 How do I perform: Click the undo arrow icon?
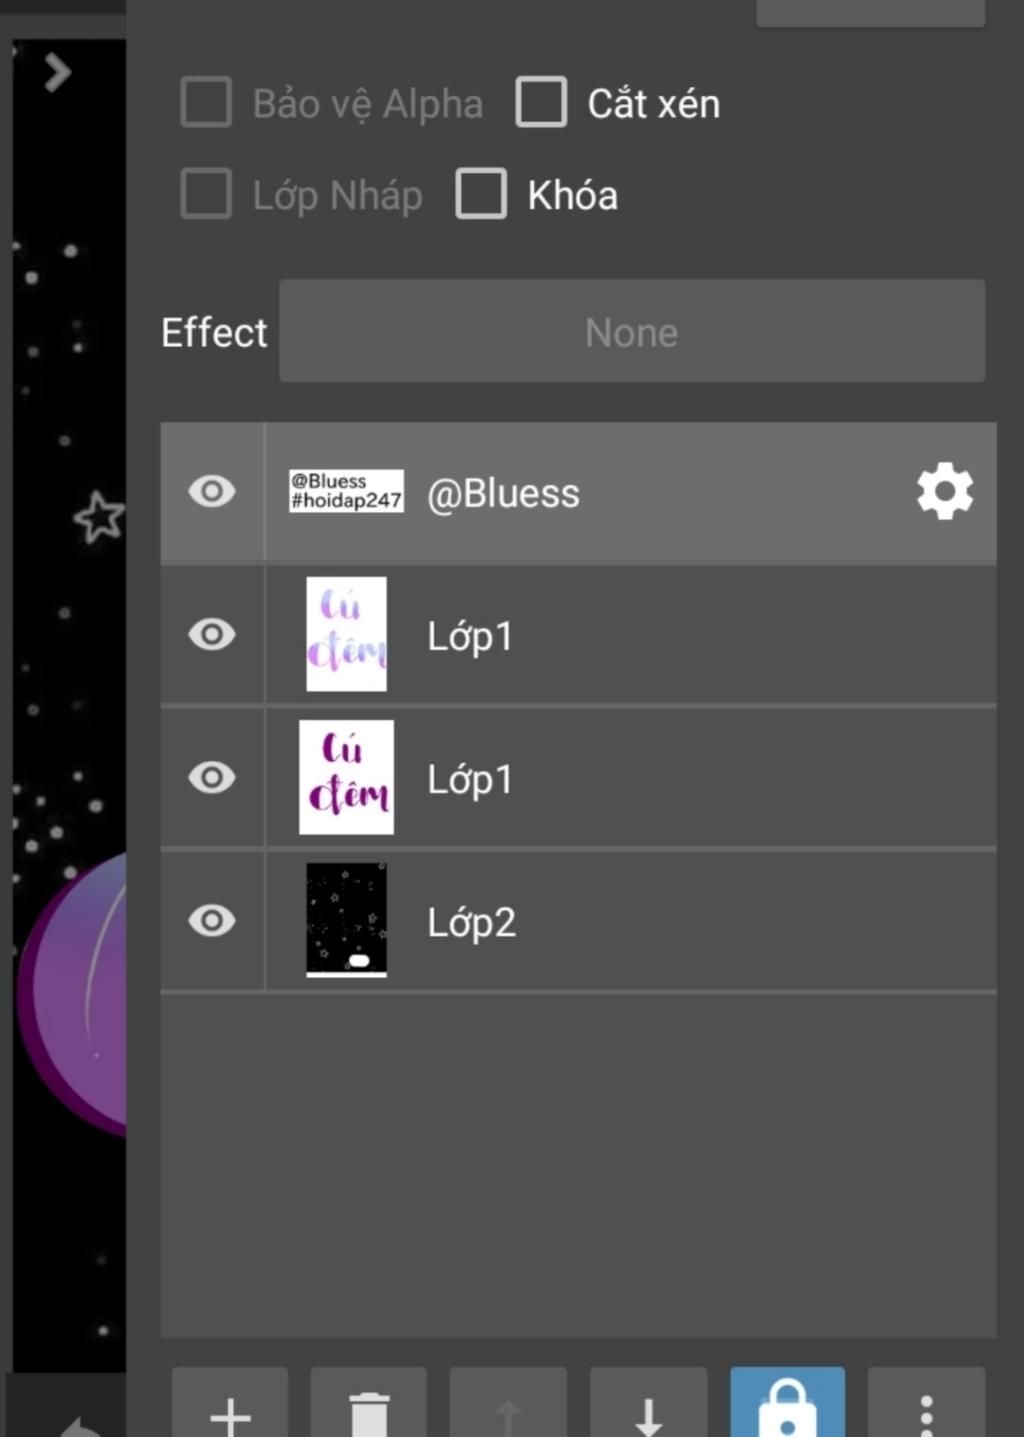(80, 1424)
